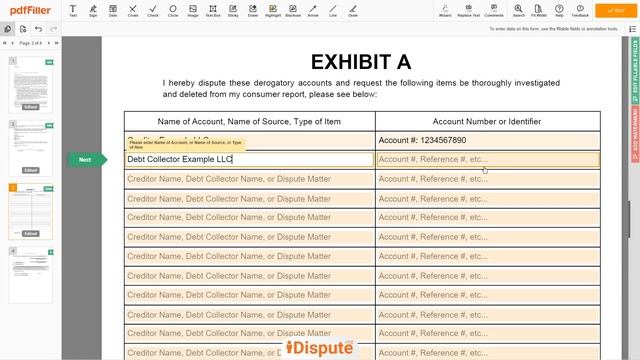
Task: Select the Highlight tool
Action: pyautogui.click(x=273, y=11)
